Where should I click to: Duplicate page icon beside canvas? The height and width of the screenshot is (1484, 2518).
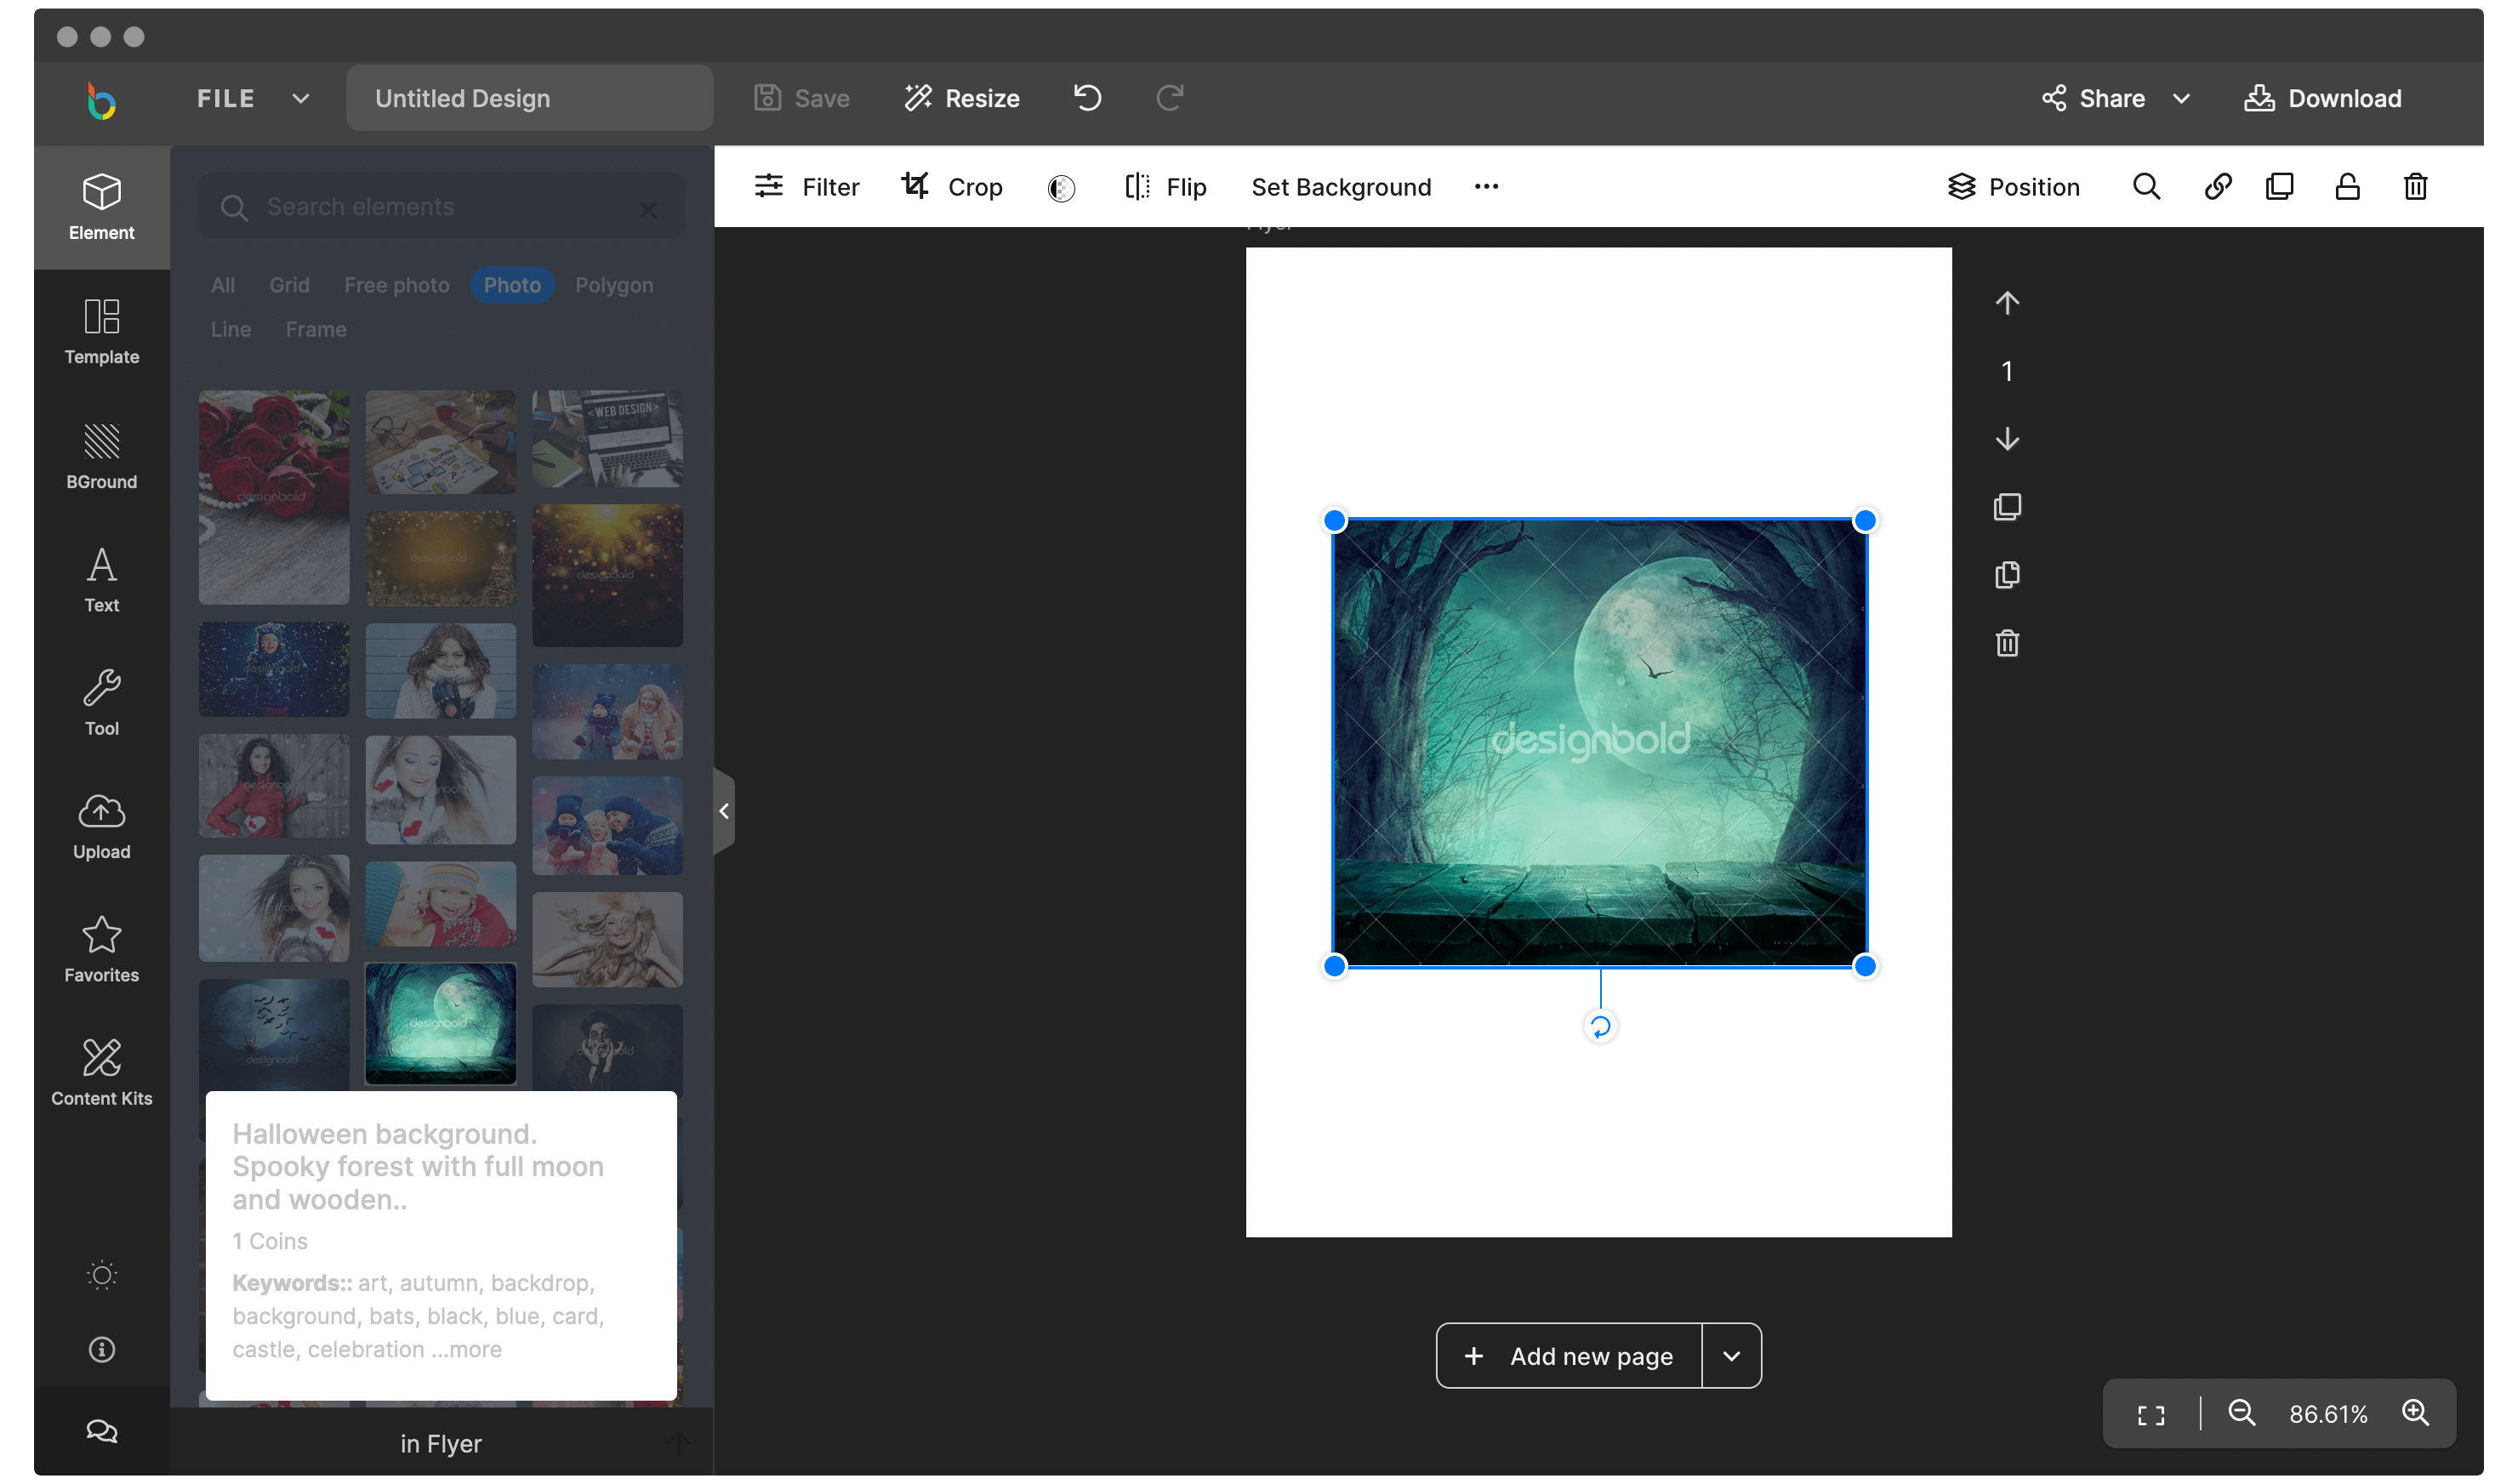(x=2007, y=507)
